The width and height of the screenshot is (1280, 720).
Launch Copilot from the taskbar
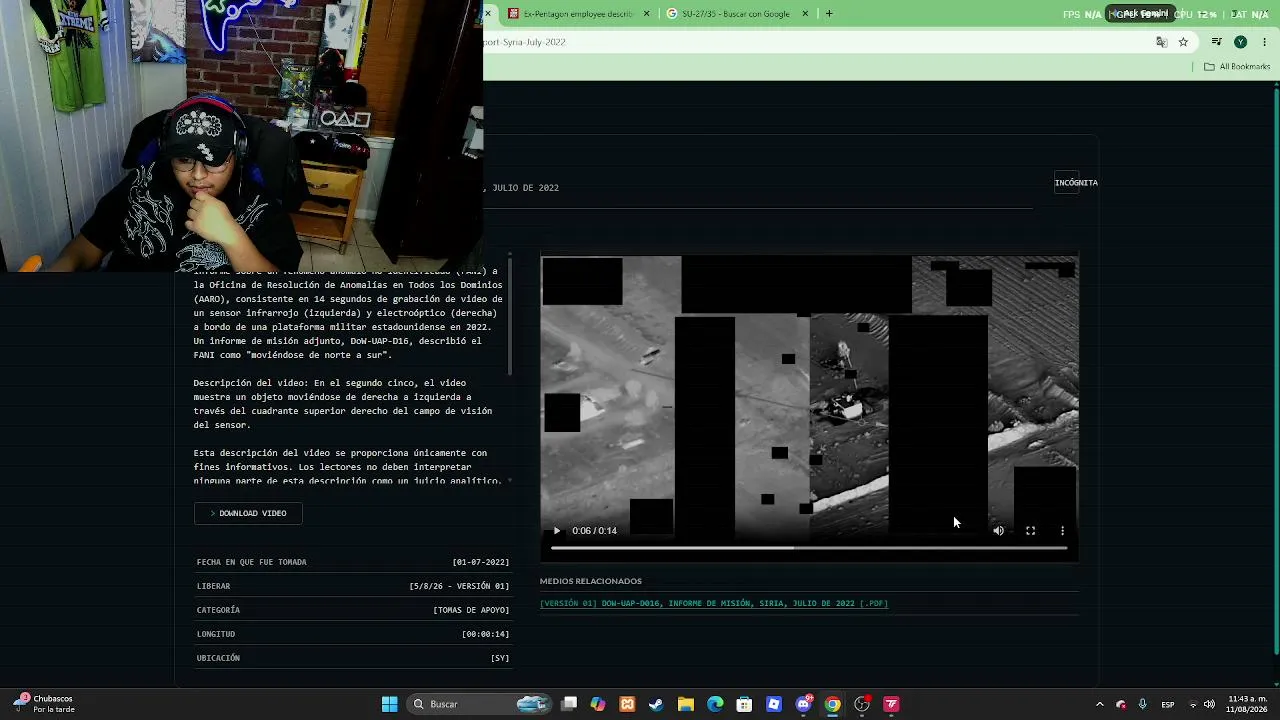(x=598, y=704)
